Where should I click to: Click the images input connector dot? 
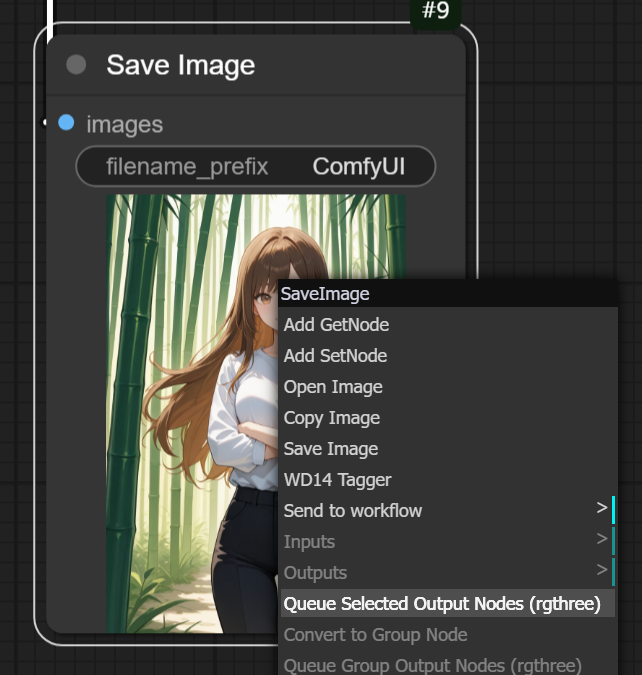click(x=66, y=122)
